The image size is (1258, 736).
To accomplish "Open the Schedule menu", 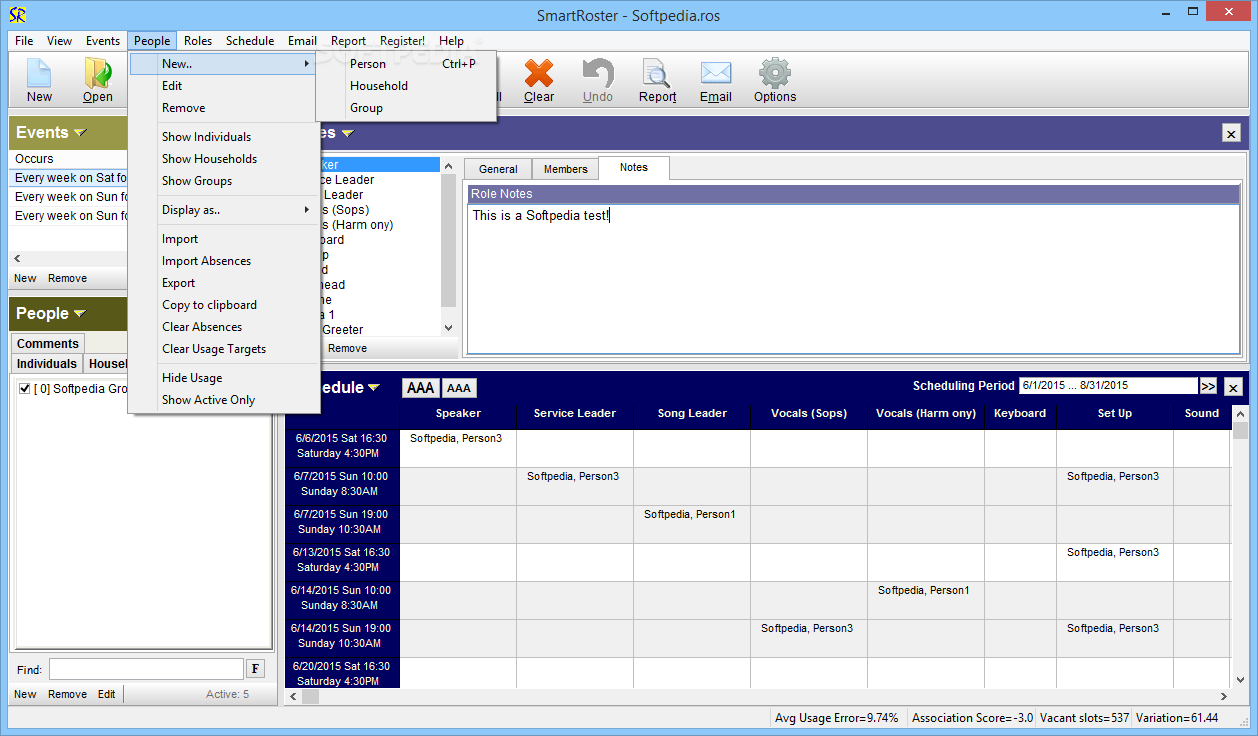I will click(x=250, y=41).
